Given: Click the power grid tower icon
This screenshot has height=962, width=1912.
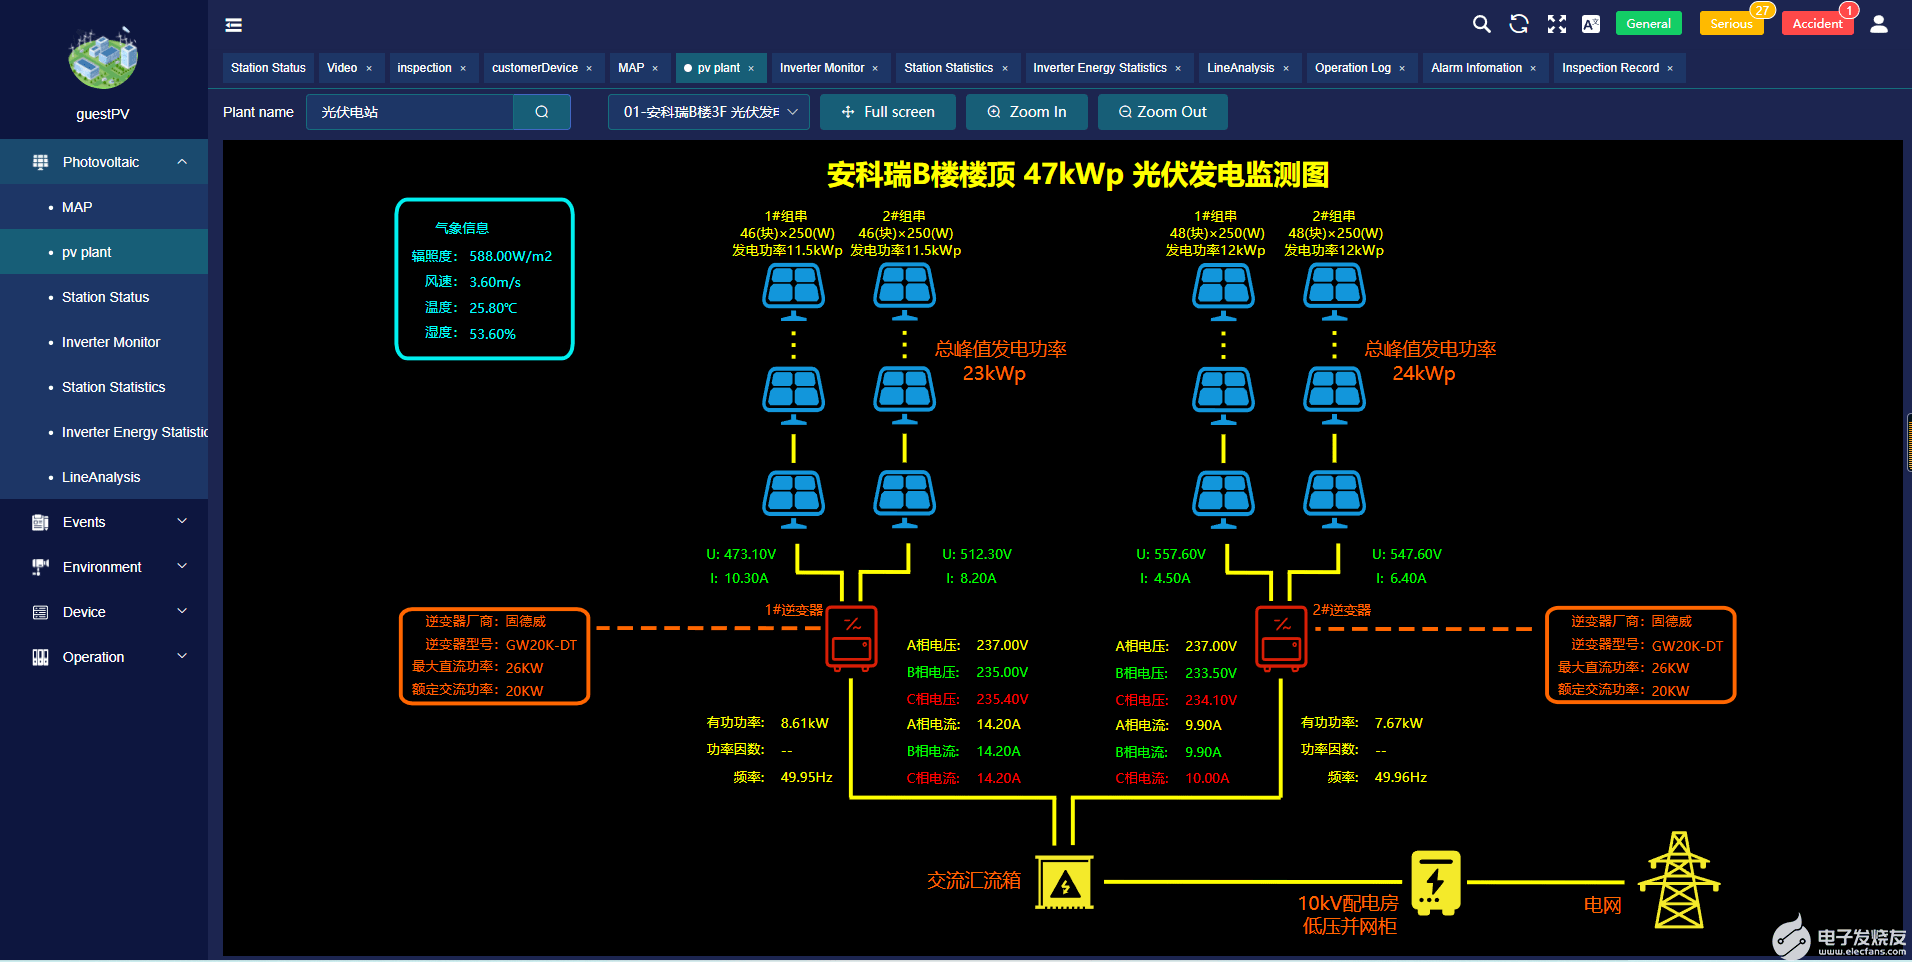Looking at the screenshot, I should click(x=1679, y=880).
